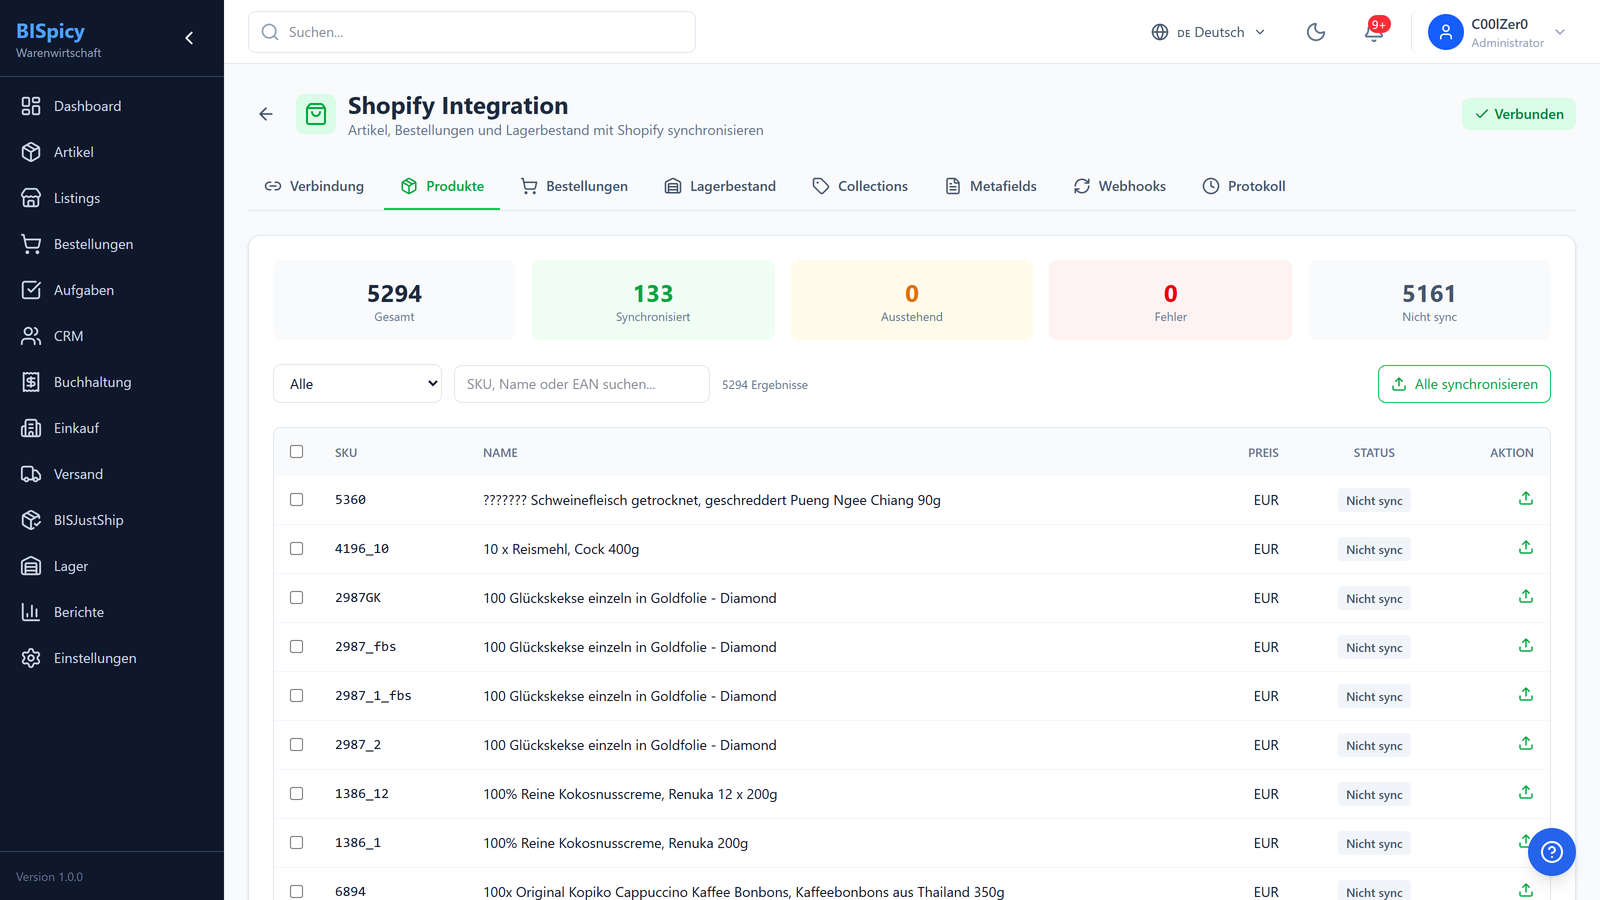Open the help question mark button
Viewport: 1600px width, 900px height.
[x=1551, y=852]
